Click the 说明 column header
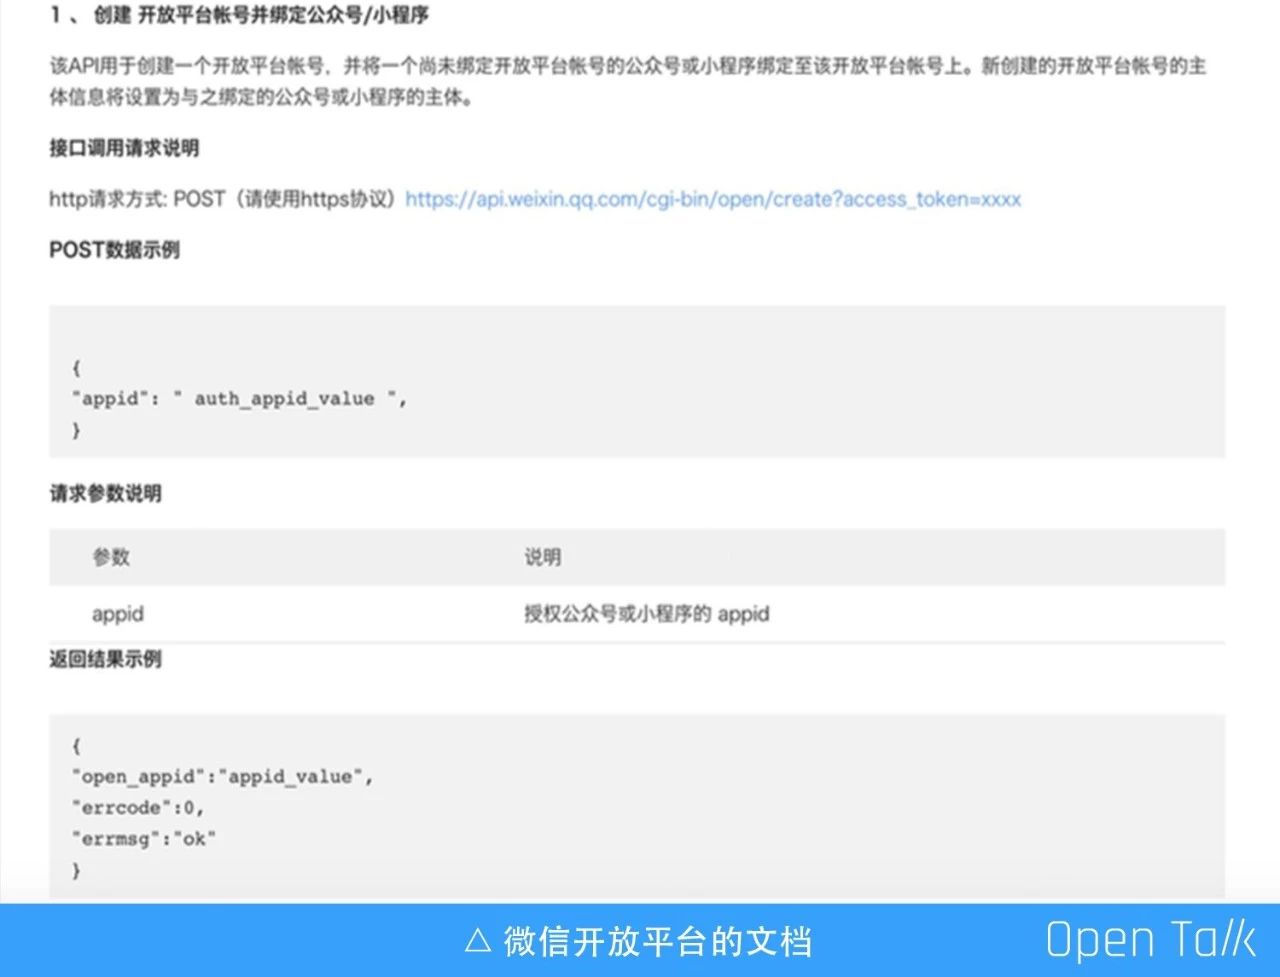This screenshot has width=1280, height=977. [x=543, y=557]
